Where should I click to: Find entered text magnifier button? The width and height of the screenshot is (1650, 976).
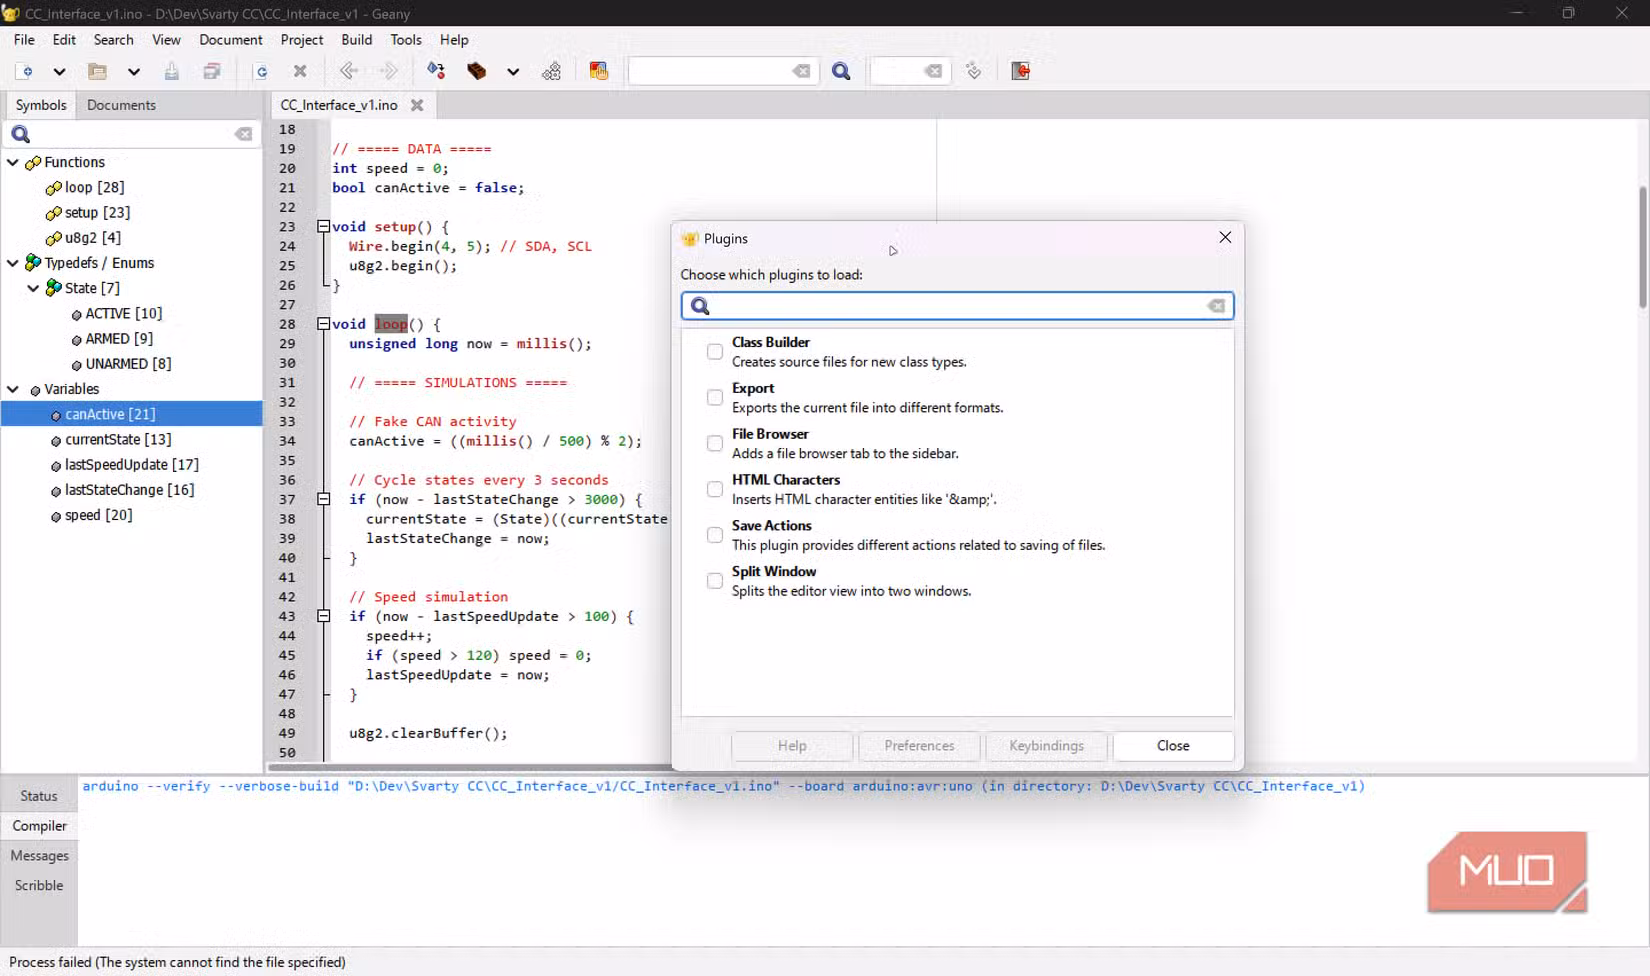point(841,71)
